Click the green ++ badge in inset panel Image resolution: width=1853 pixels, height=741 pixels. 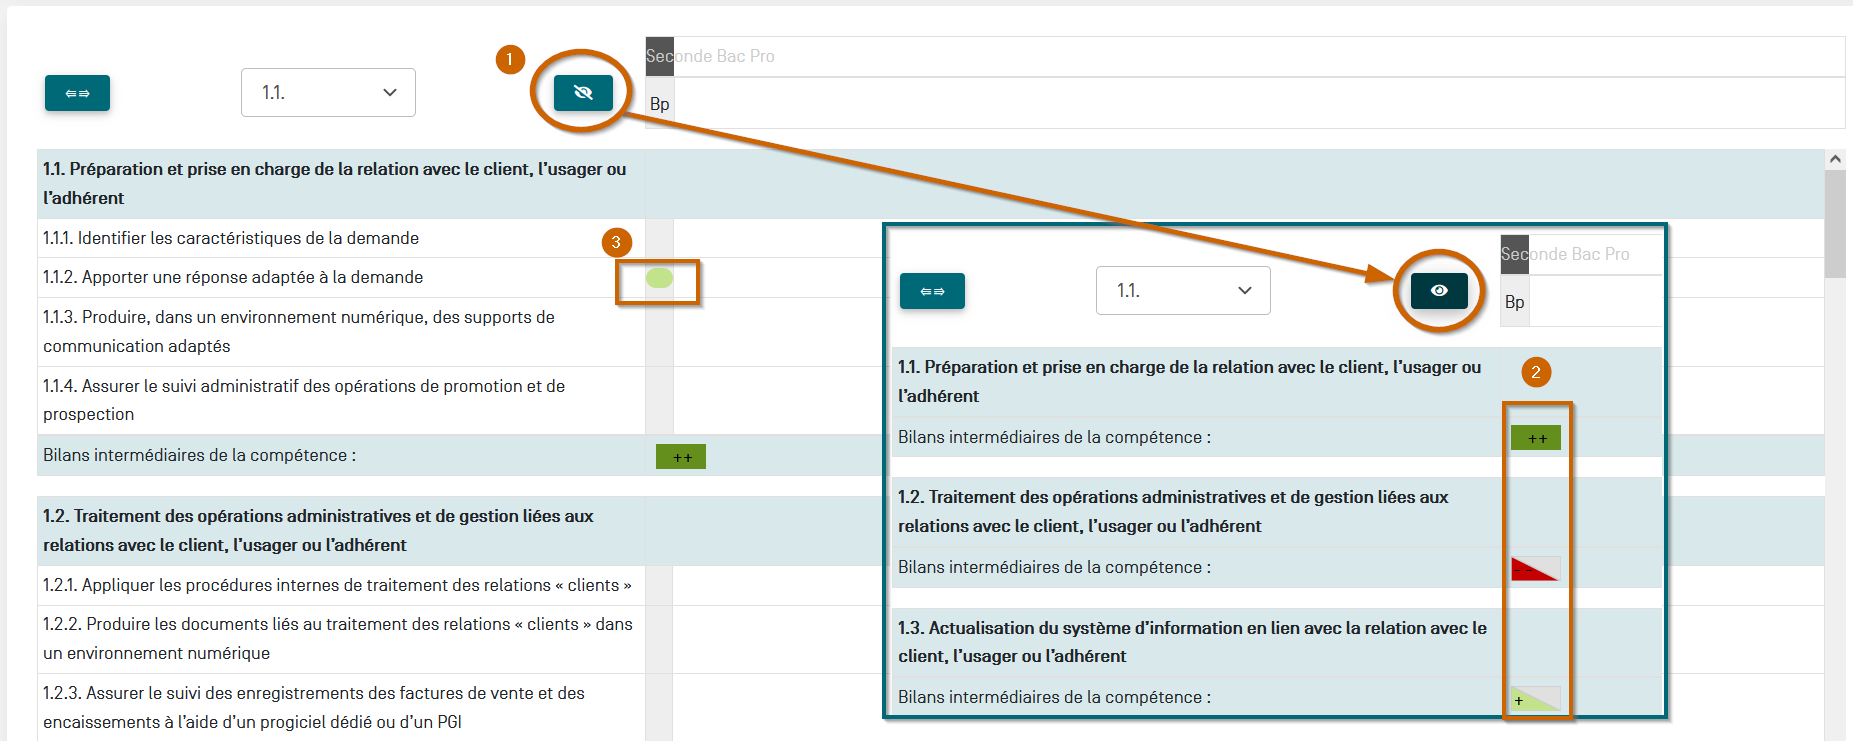coord(1535,438)
